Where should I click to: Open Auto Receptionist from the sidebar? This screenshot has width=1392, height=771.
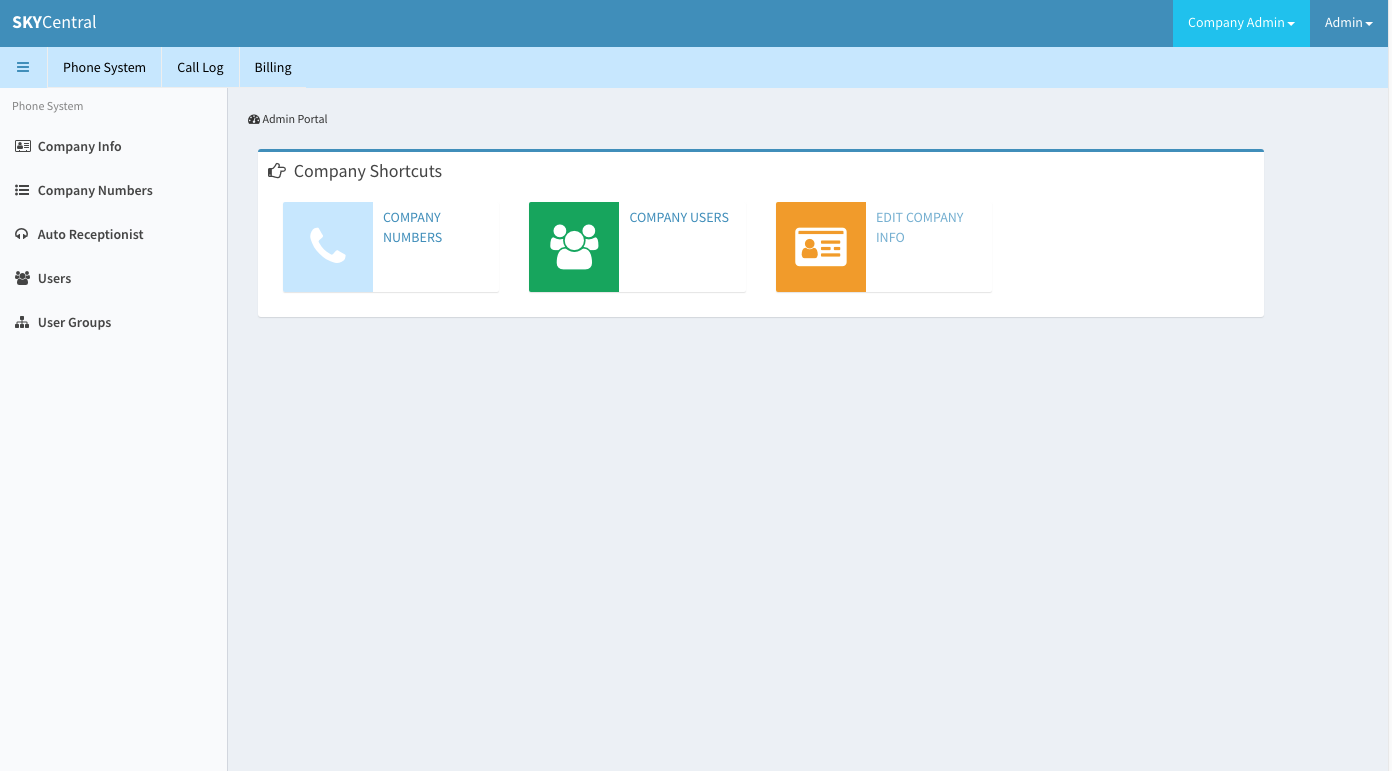pyautogui.click(x=113, y=234)
